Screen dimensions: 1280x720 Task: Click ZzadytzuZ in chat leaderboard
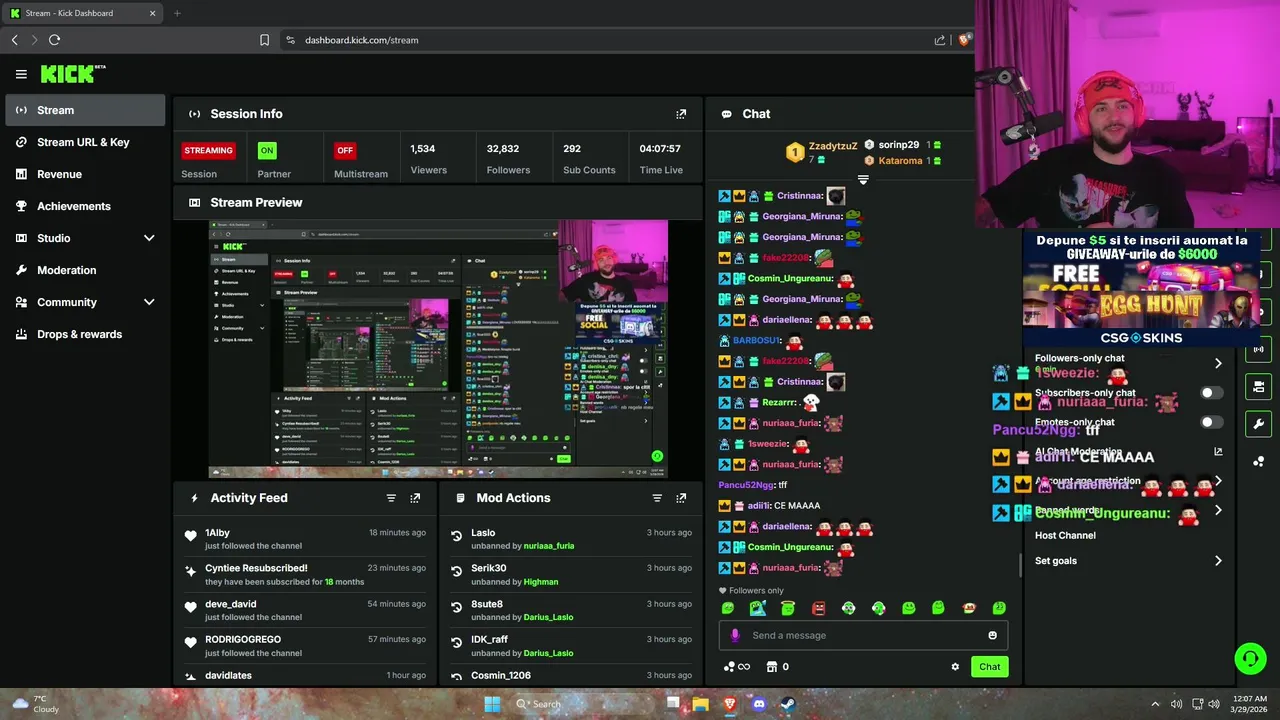click(833, 146)
